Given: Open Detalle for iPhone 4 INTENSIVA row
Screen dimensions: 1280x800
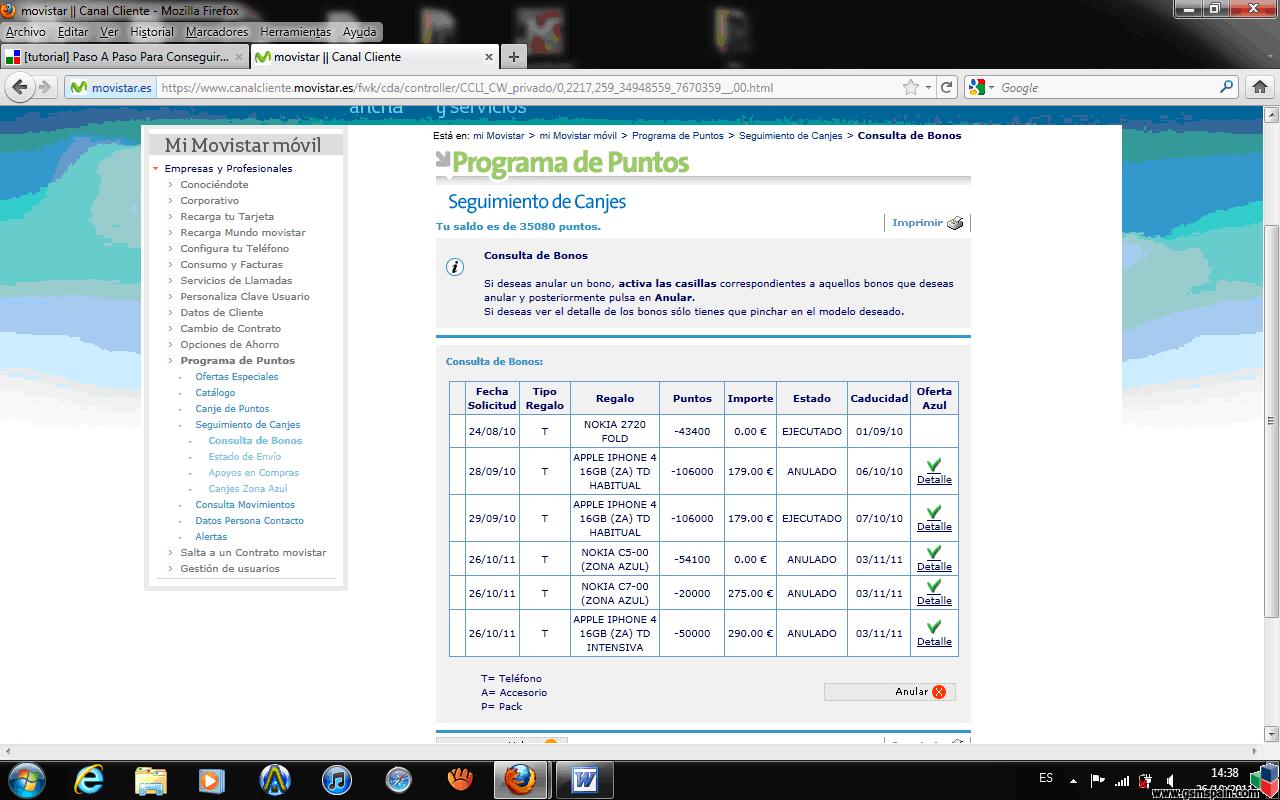Looking at the screenshot, I should pos(934,642).
